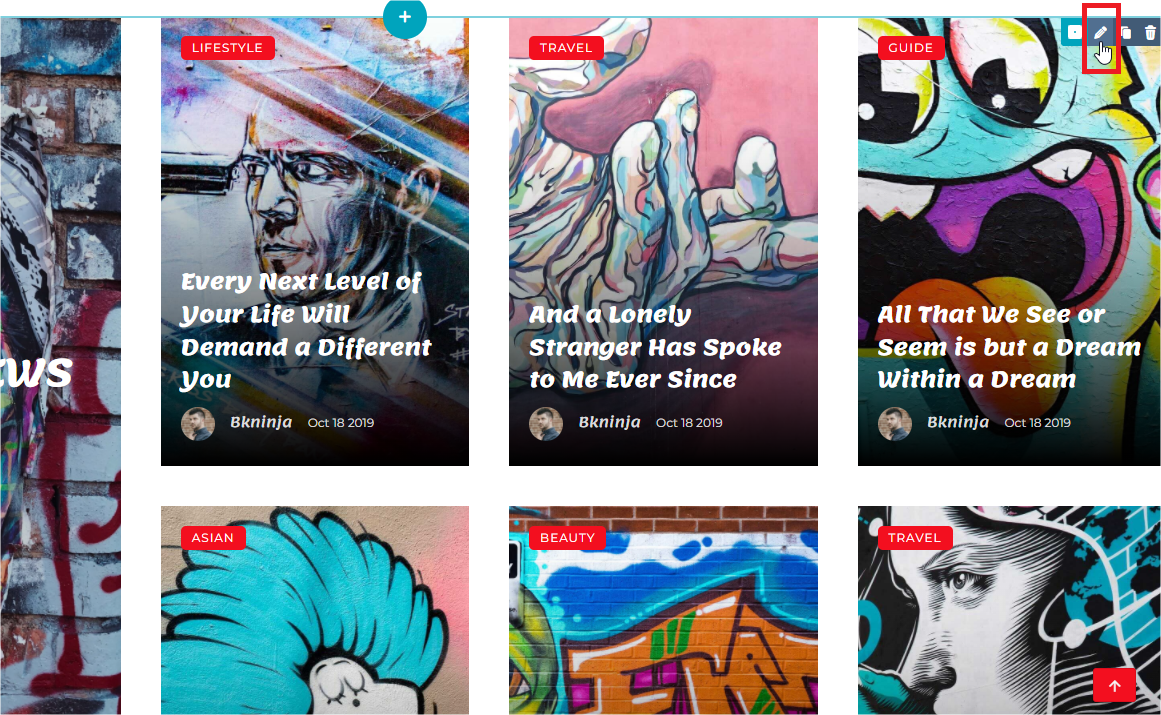
Task: Click Bkninja author name on the Travel hand post
Action: pos(609,423)
